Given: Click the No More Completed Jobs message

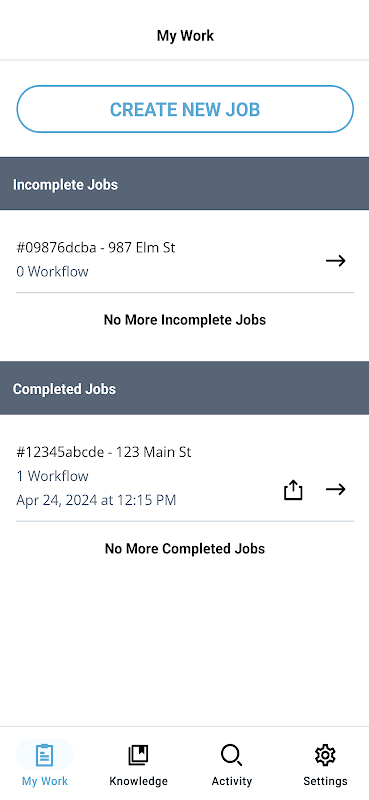Looking at the screenshot, I should tap(185, 548).
